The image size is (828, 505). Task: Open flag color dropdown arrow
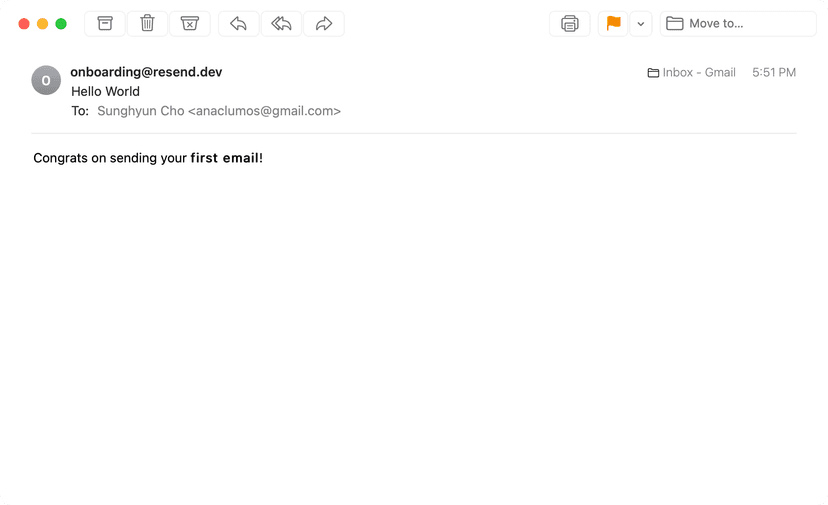(x=641, y=23)
